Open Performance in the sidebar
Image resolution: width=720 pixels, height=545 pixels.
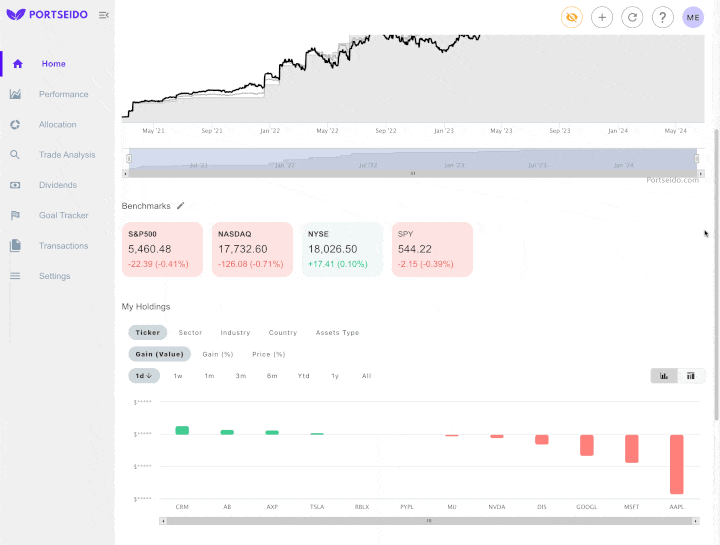tap(63, 94)
